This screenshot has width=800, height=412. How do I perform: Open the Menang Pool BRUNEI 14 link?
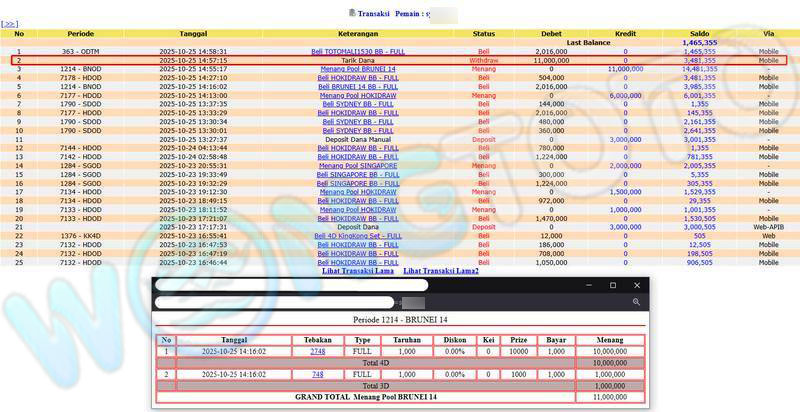[x=357, y=68]
